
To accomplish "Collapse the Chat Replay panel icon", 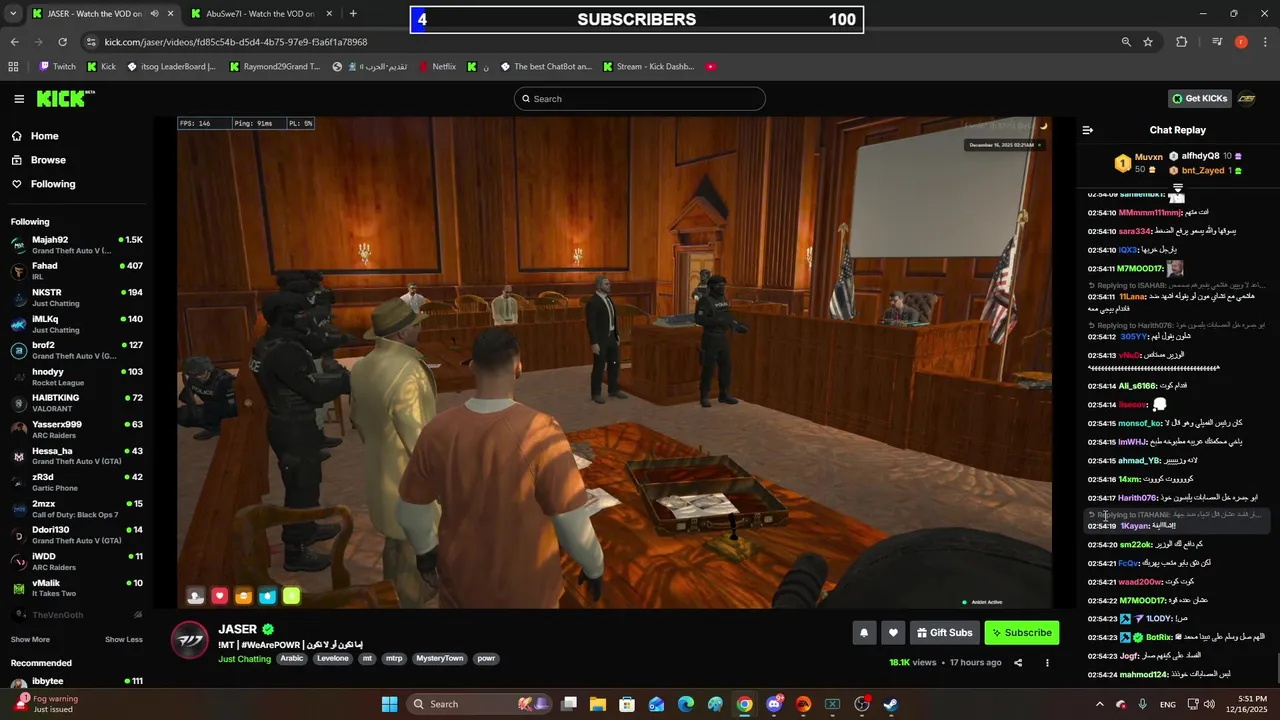I will click(1088, 130).
